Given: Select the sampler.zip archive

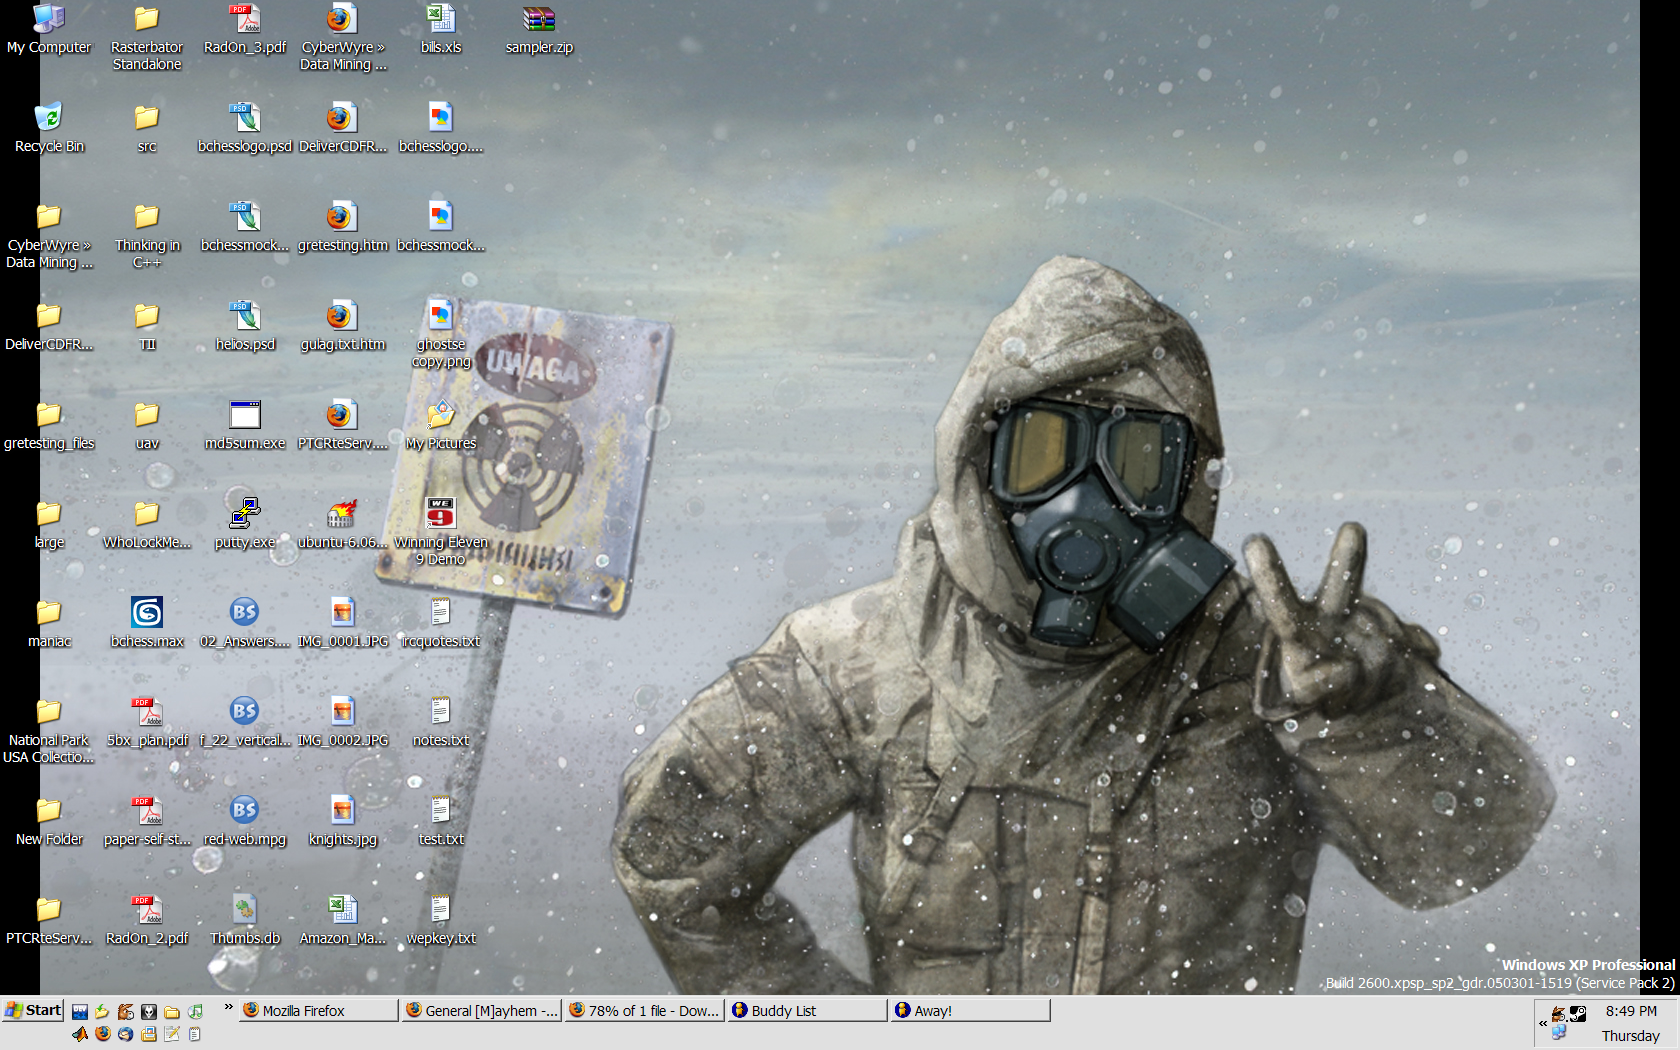Looking at the screenshot, I should click(x=539, y=29).
